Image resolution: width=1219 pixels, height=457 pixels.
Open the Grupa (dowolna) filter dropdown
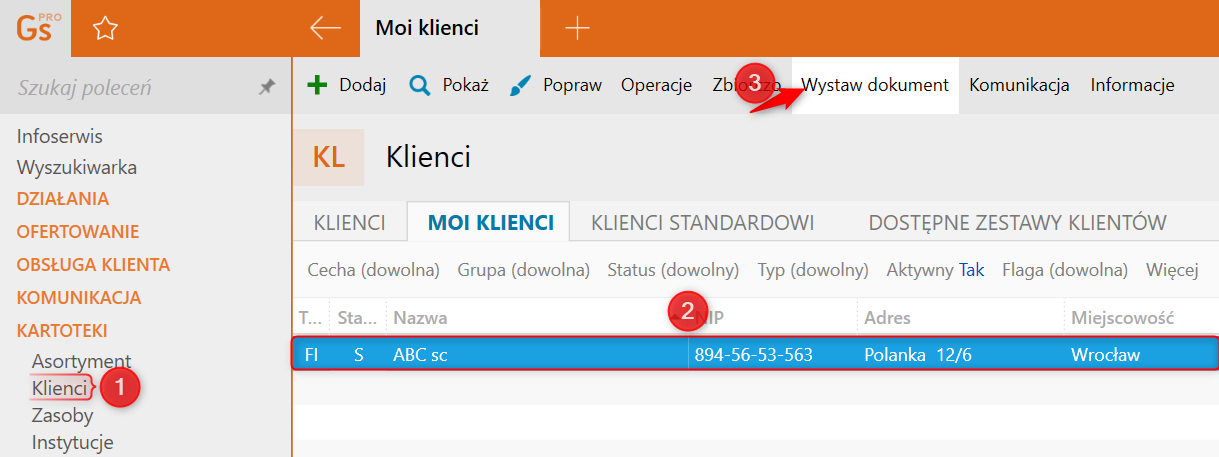coord(524,270)
